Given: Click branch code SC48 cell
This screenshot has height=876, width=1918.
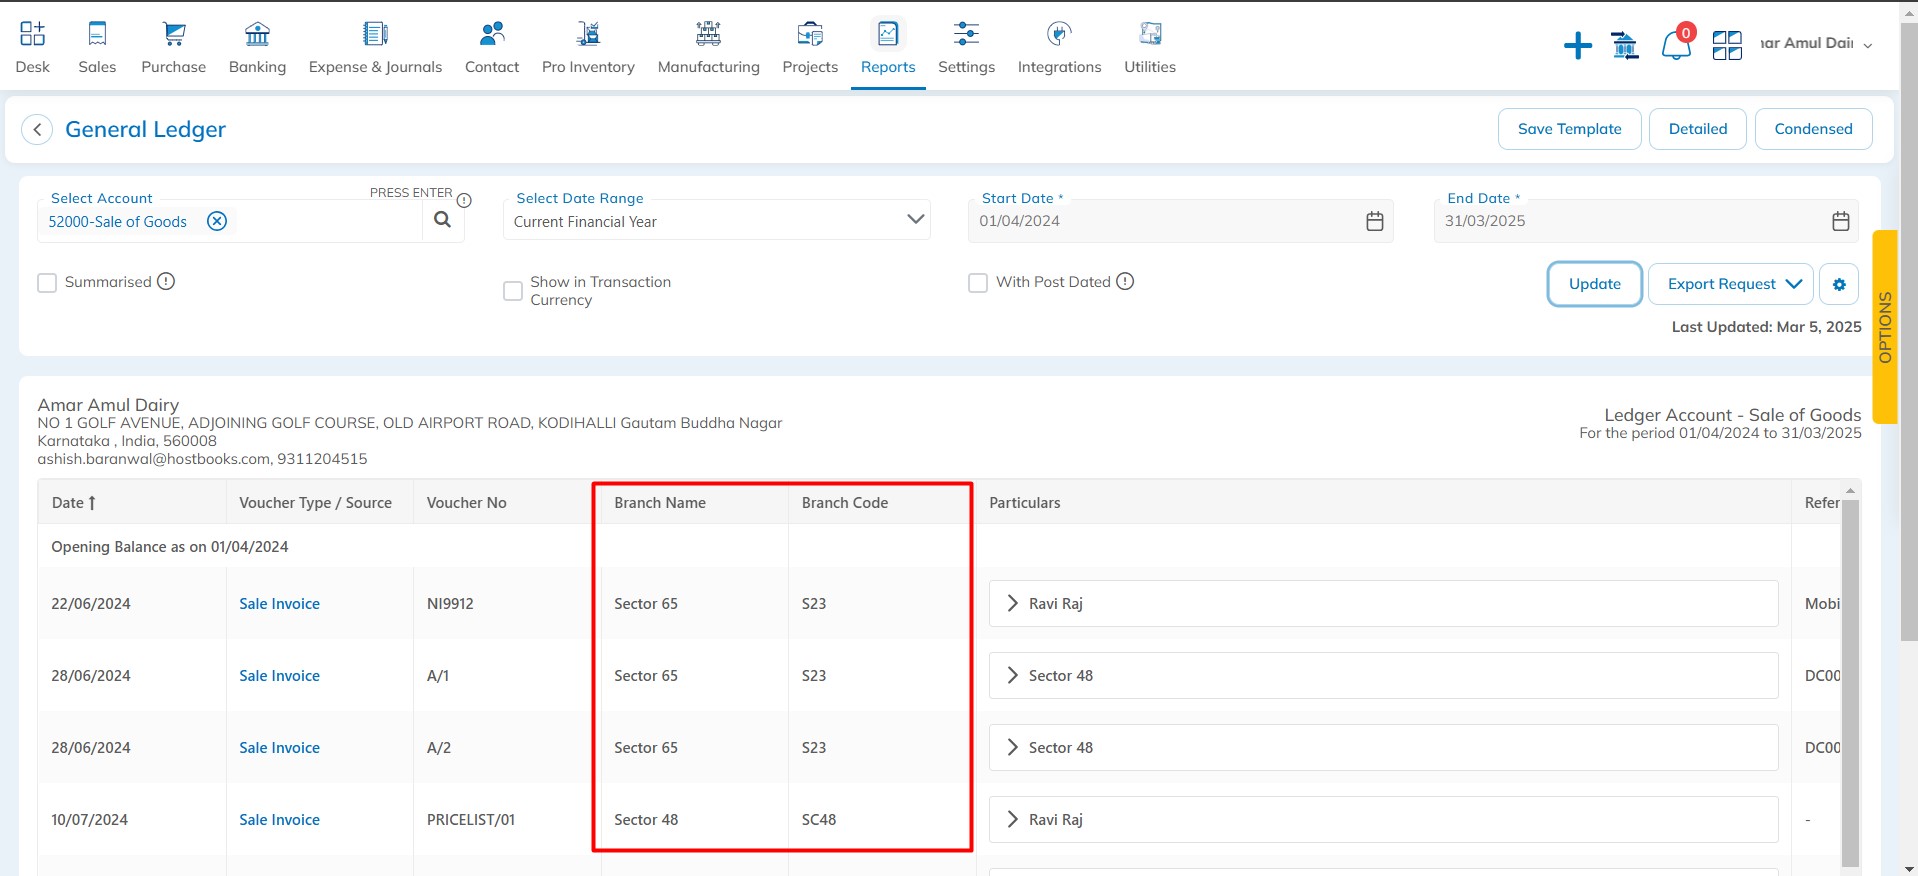Looking at the screenshot, I should 819,819.
